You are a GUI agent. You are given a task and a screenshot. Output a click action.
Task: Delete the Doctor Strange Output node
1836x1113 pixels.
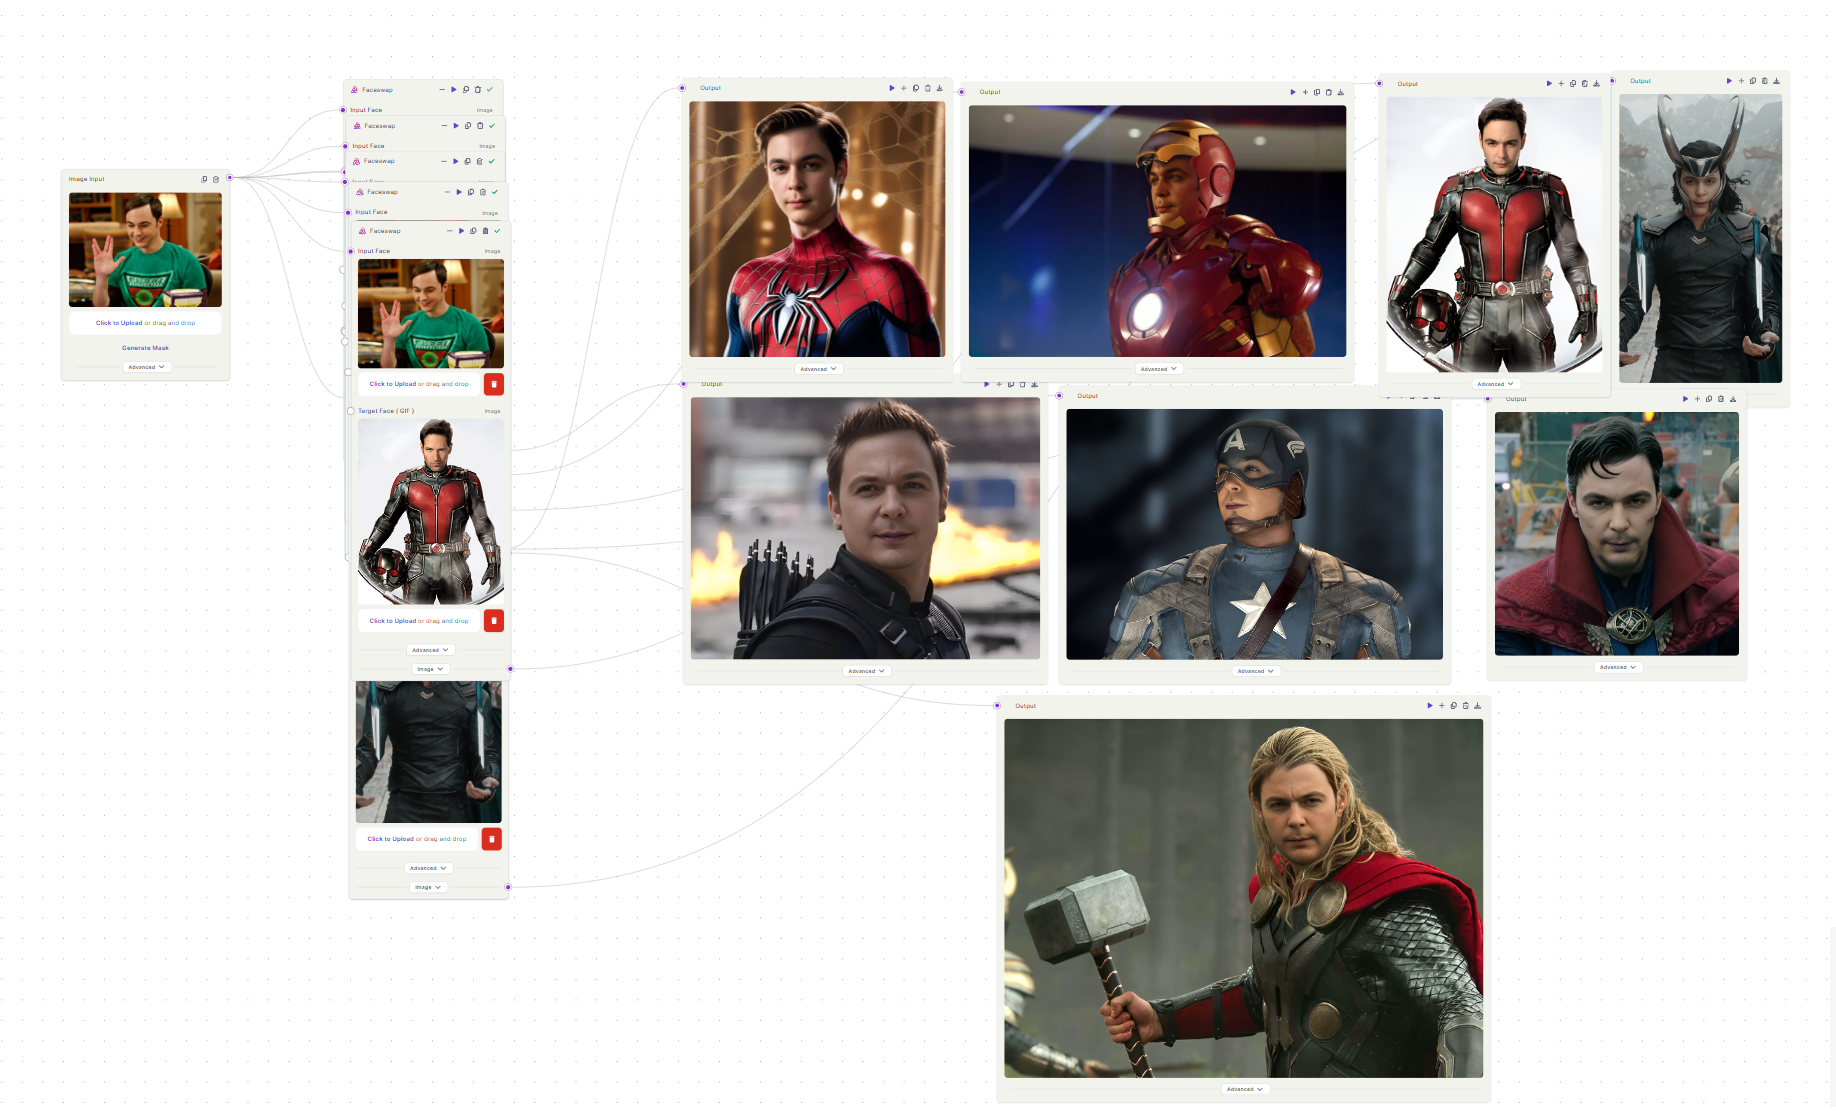click(1721, 399)
